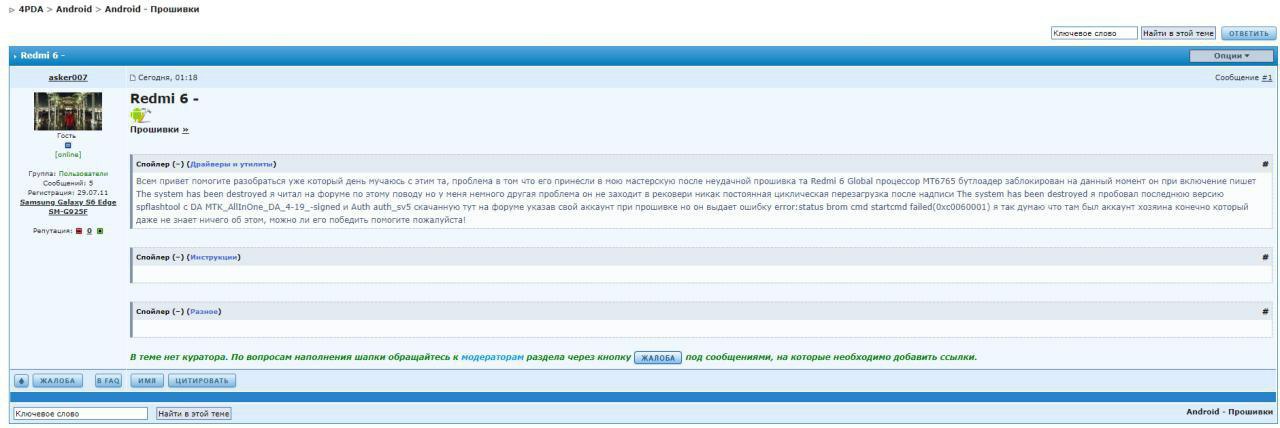This screenshot has height=428, width=1280.
Task: Open the Android breadcrumb link
Action: point(76,9)
